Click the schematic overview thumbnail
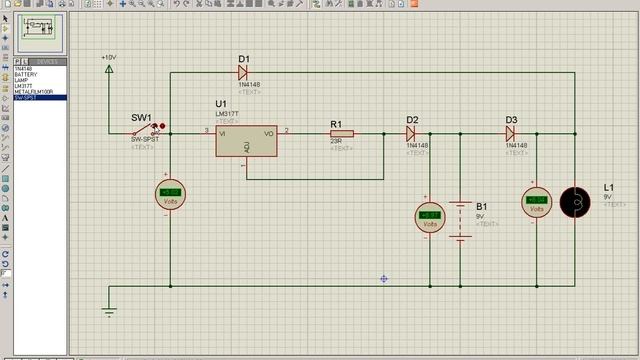This screenshot has height=360, width=640. click(40, 33)
